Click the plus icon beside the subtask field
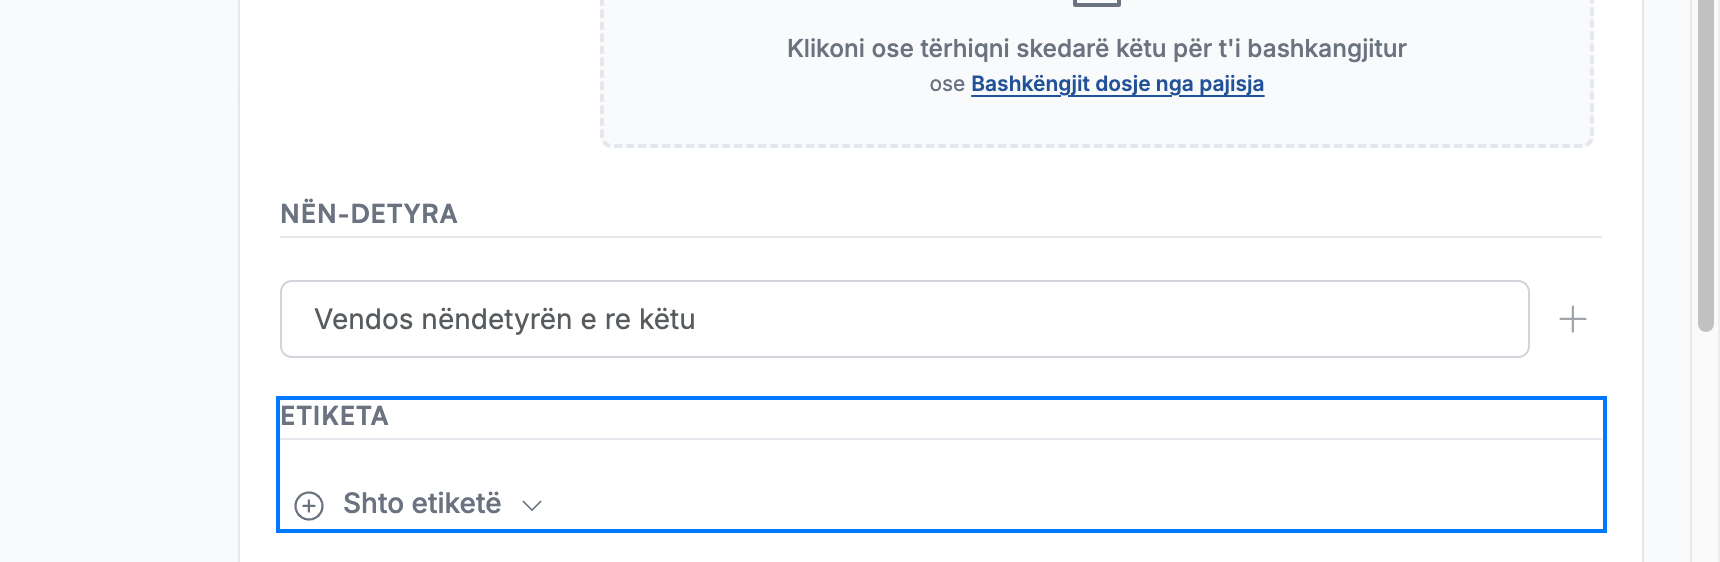This screenshot has height=562, width=1720. tap(1573, 319)
